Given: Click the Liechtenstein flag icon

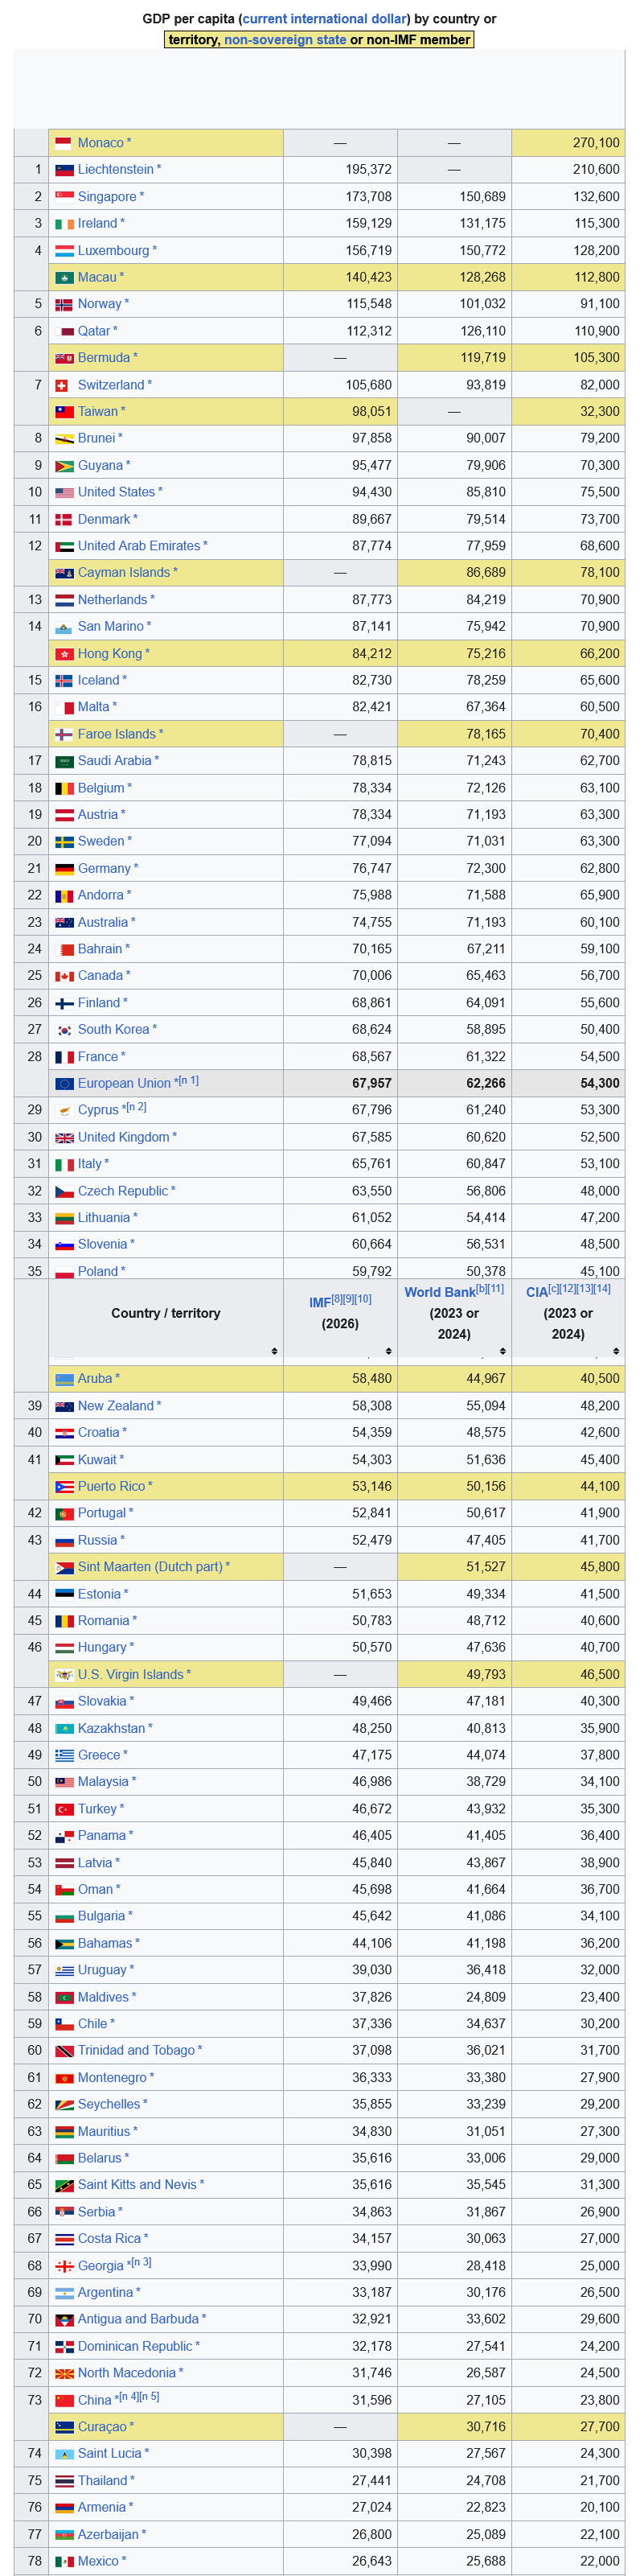Looking at the screenshot, I should point(64,170).
